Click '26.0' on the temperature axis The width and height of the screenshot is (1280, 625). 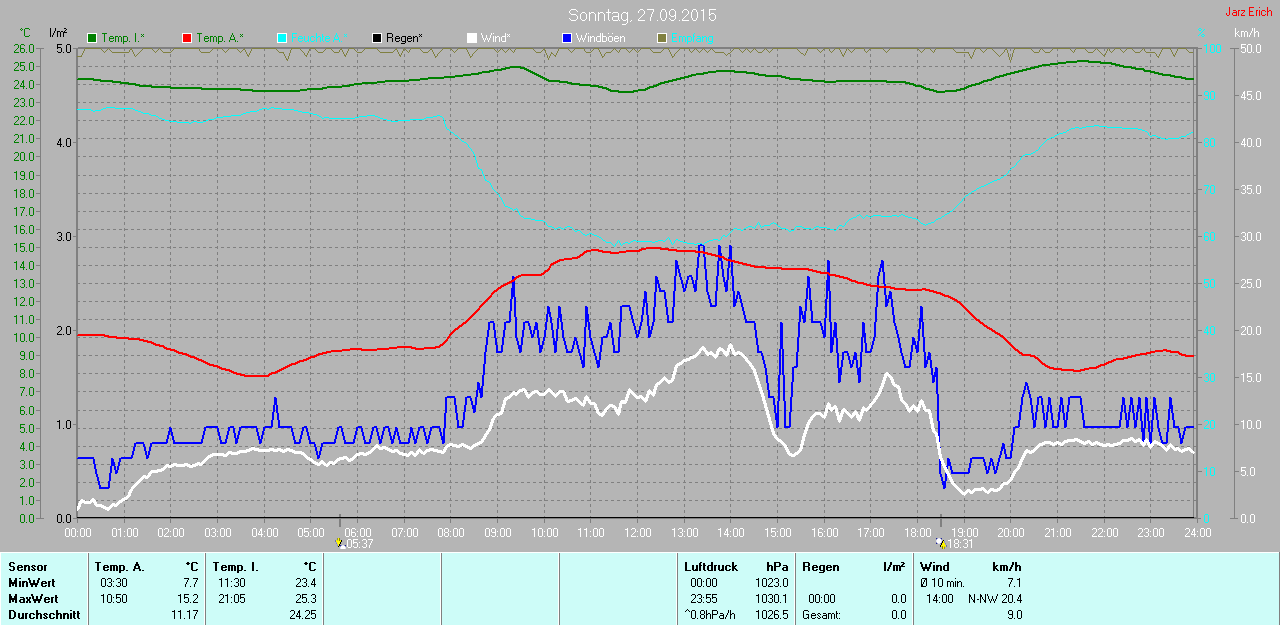tap(24, 48)
